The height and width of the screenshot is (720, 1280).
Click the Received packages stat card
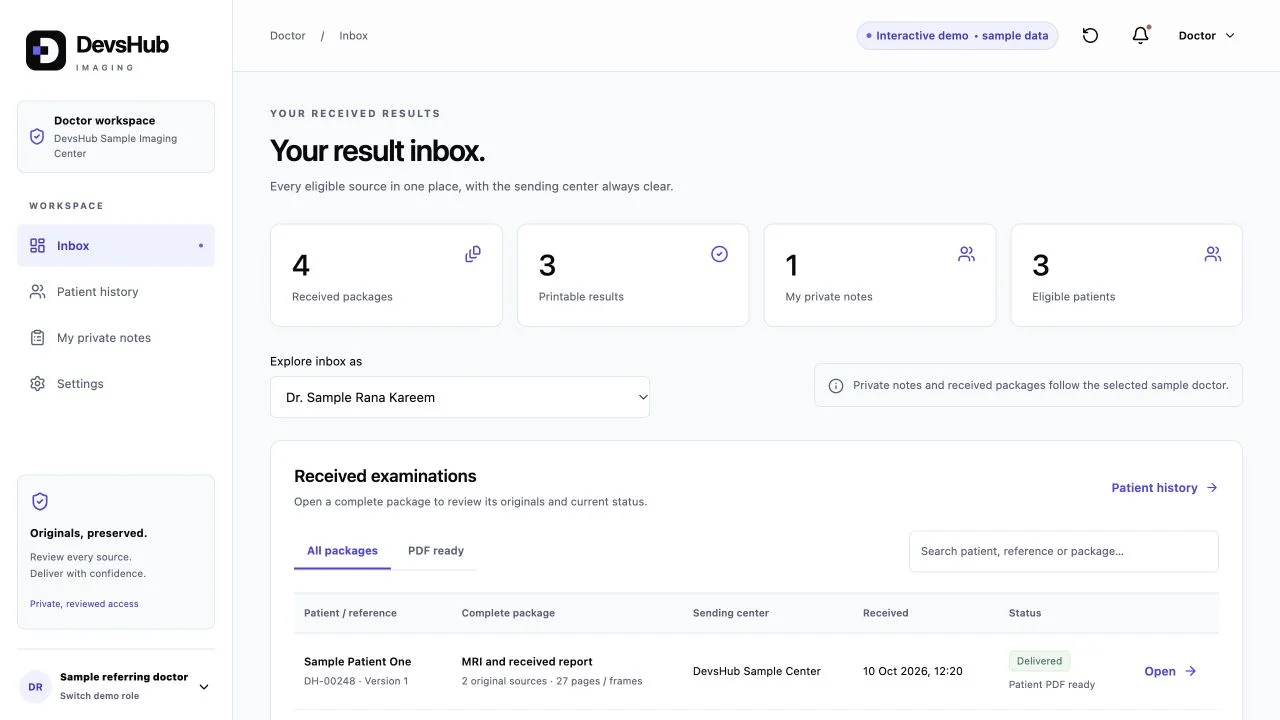tap(386, 275)
